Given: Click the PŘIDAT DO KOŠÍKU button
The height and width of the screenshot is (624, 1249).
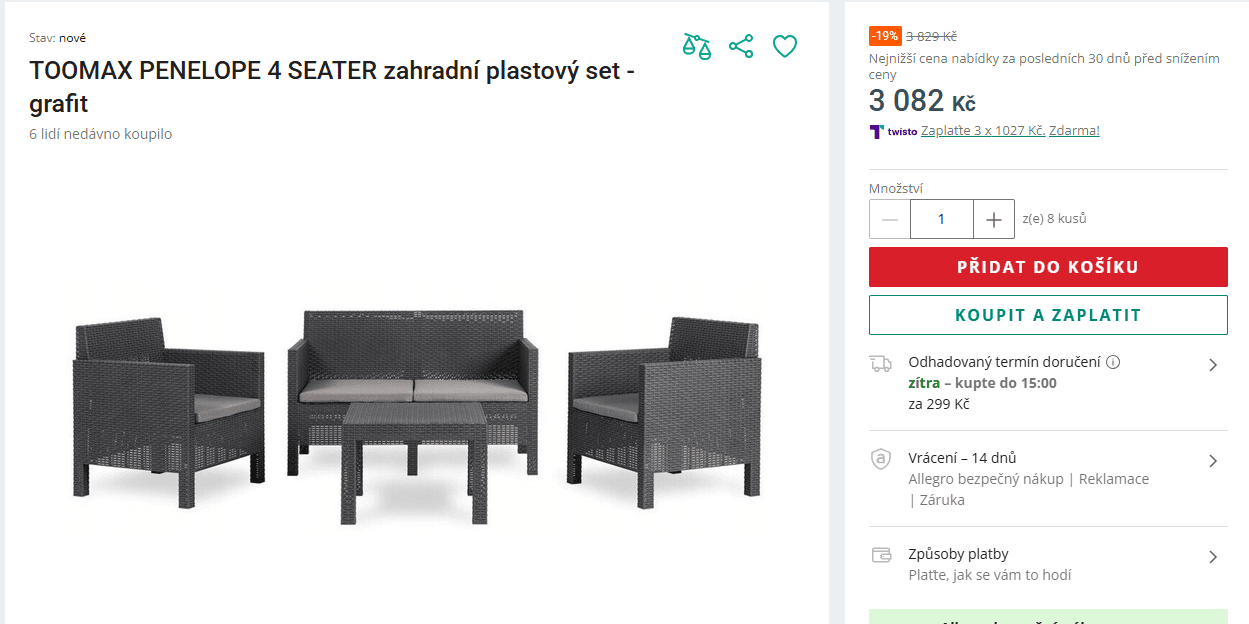Looking at the screenshot, I should point(1048,267).
